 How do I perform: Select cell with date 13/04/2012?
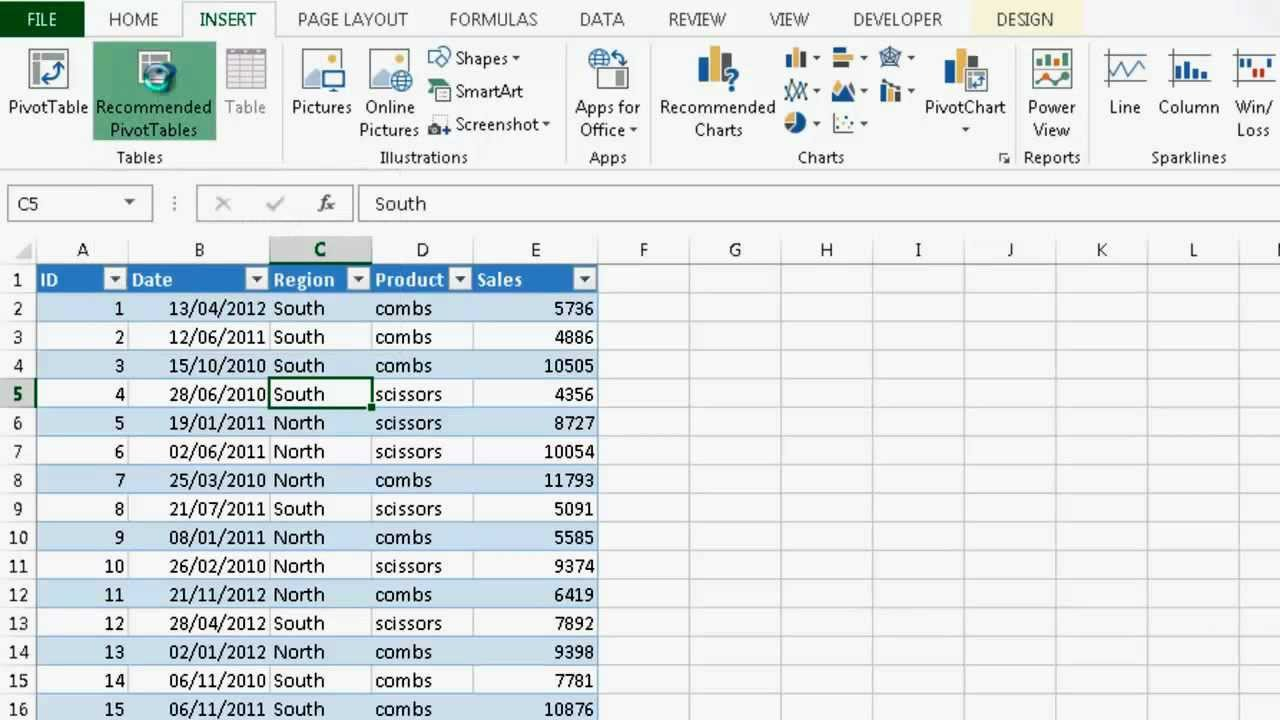click(x=199, y=309)
